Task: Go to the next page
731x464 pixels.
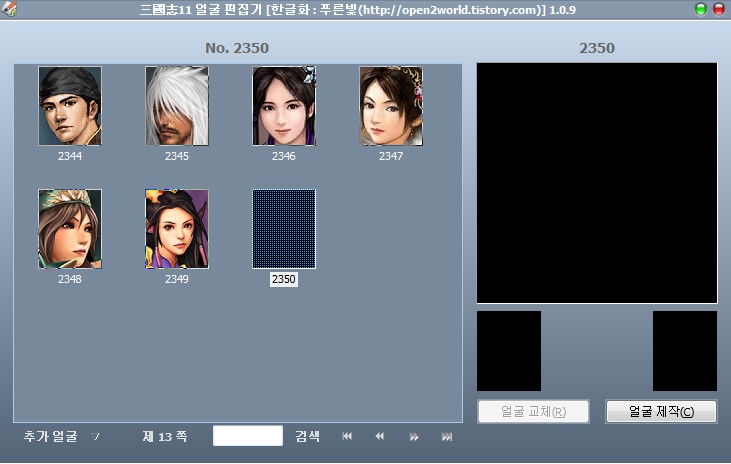Action: (414, 436)
